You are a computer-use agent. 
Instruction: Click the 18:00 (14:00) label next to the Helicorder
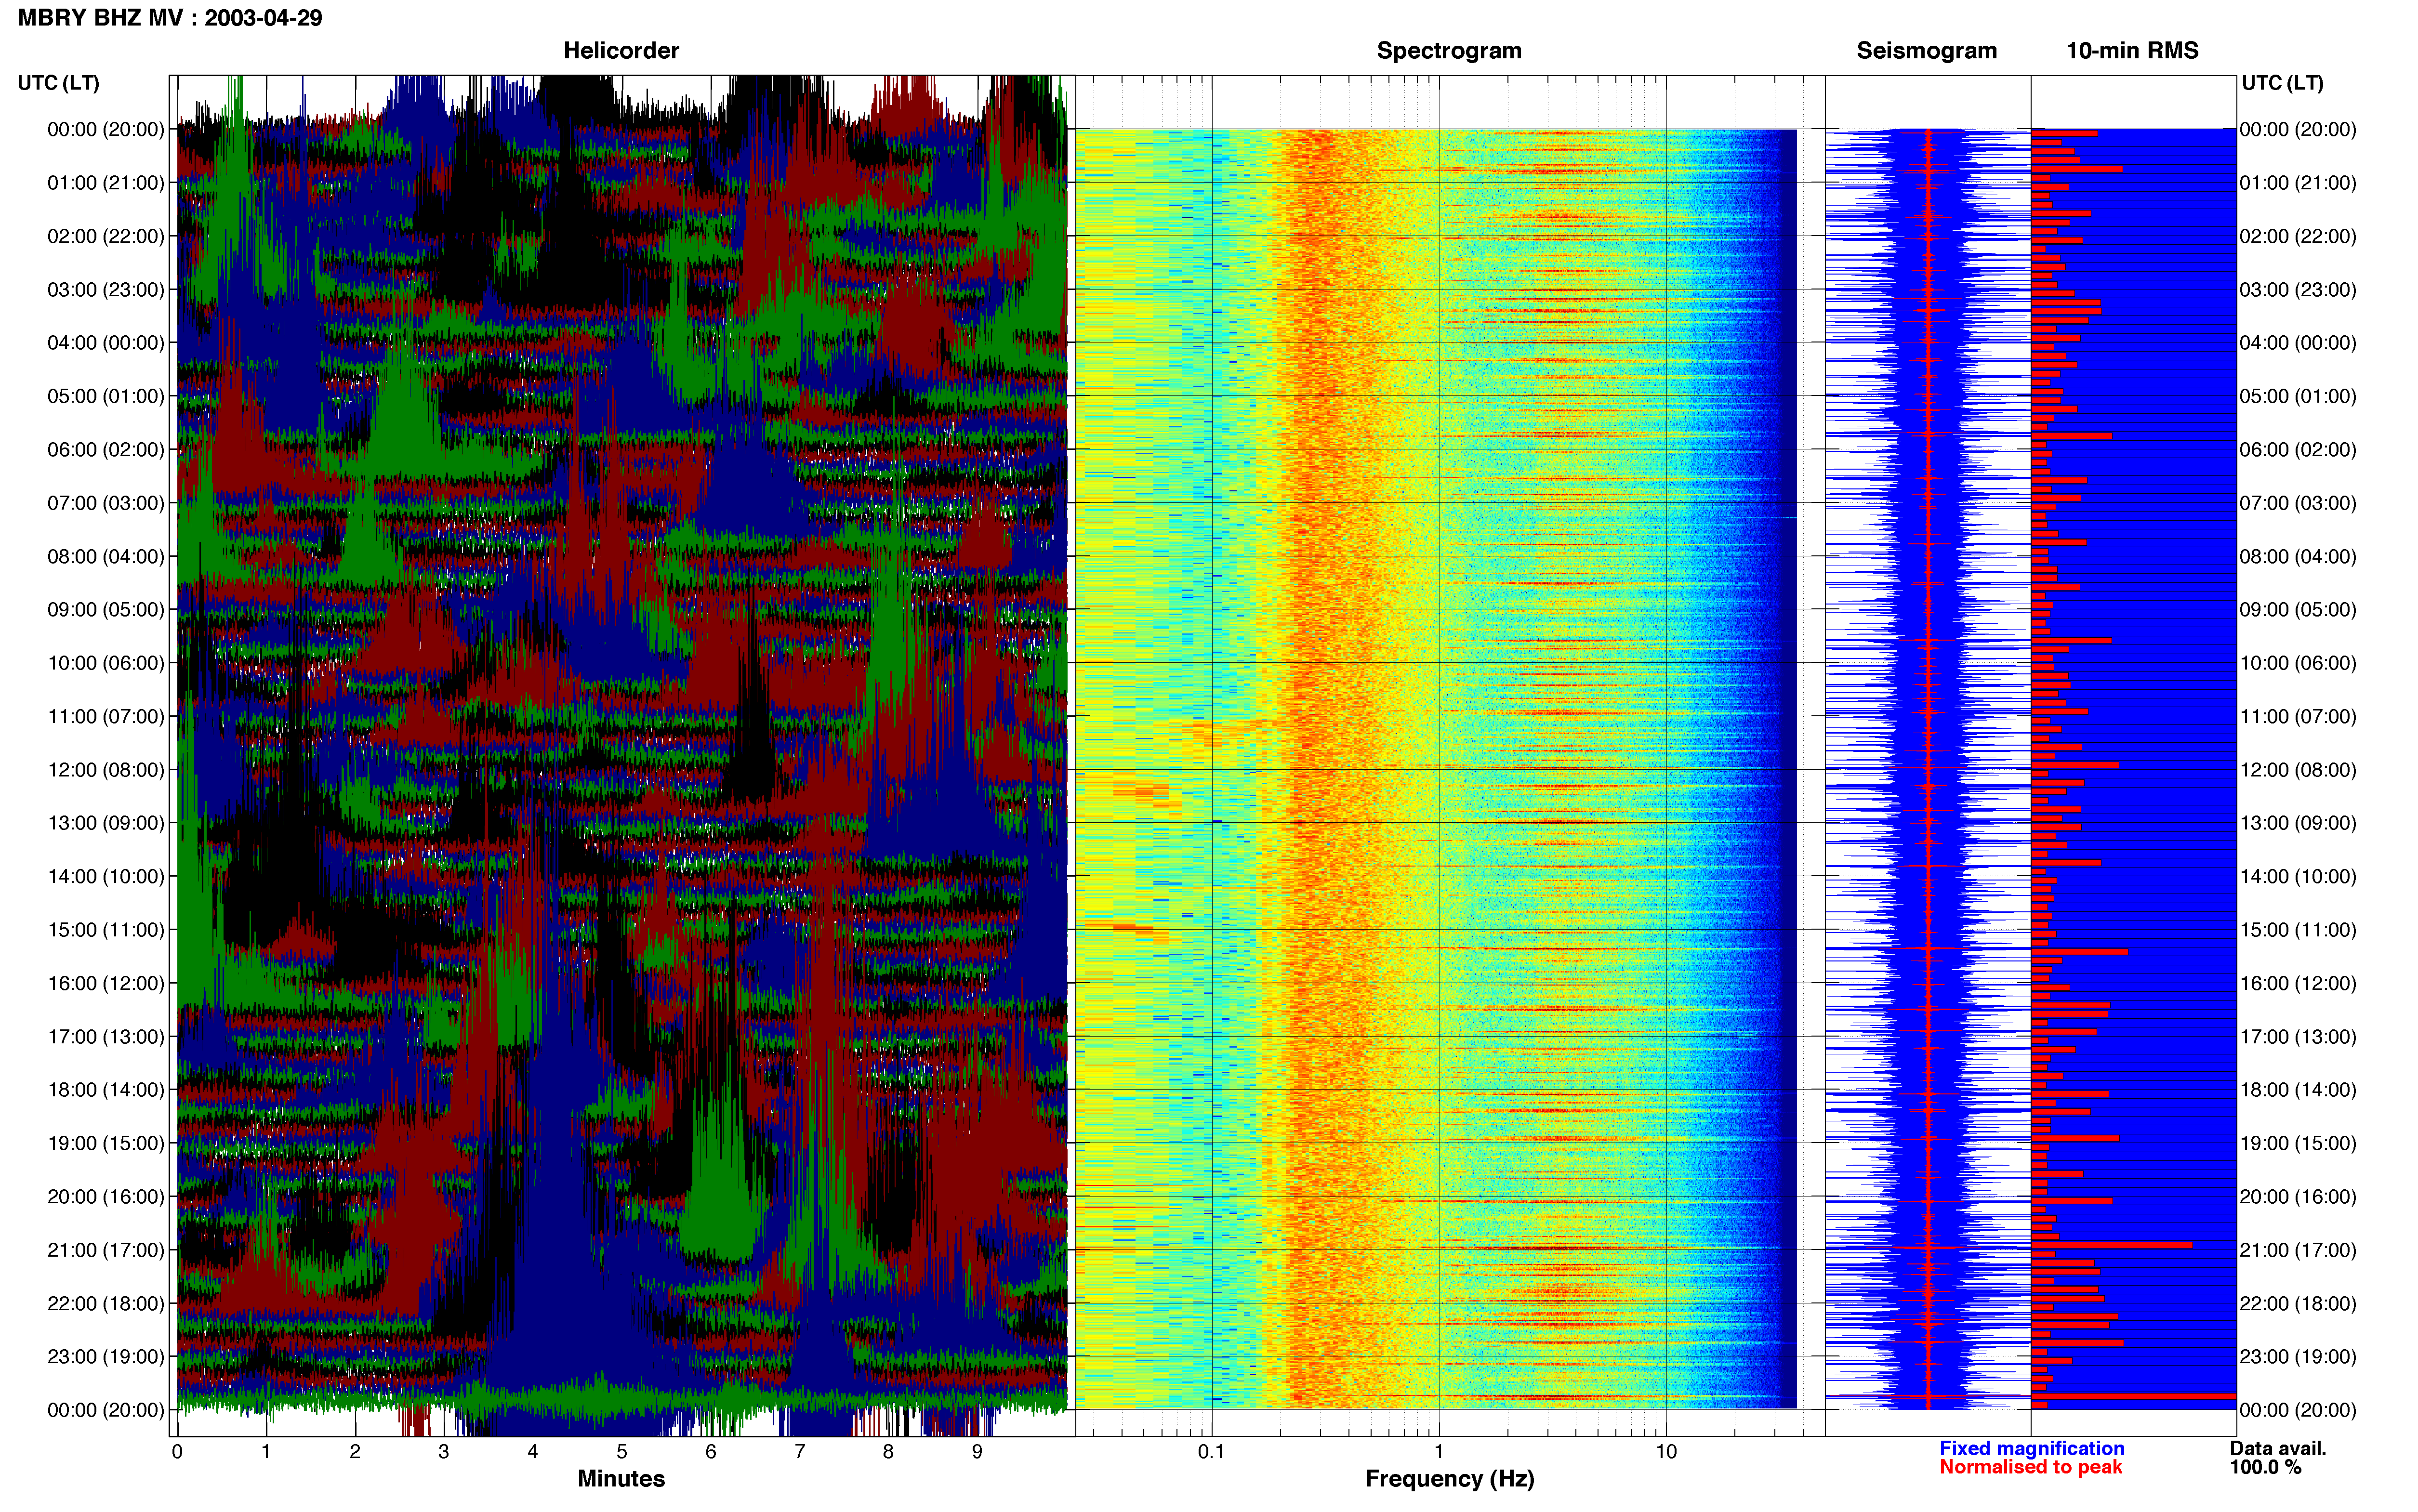point(106,1090)
